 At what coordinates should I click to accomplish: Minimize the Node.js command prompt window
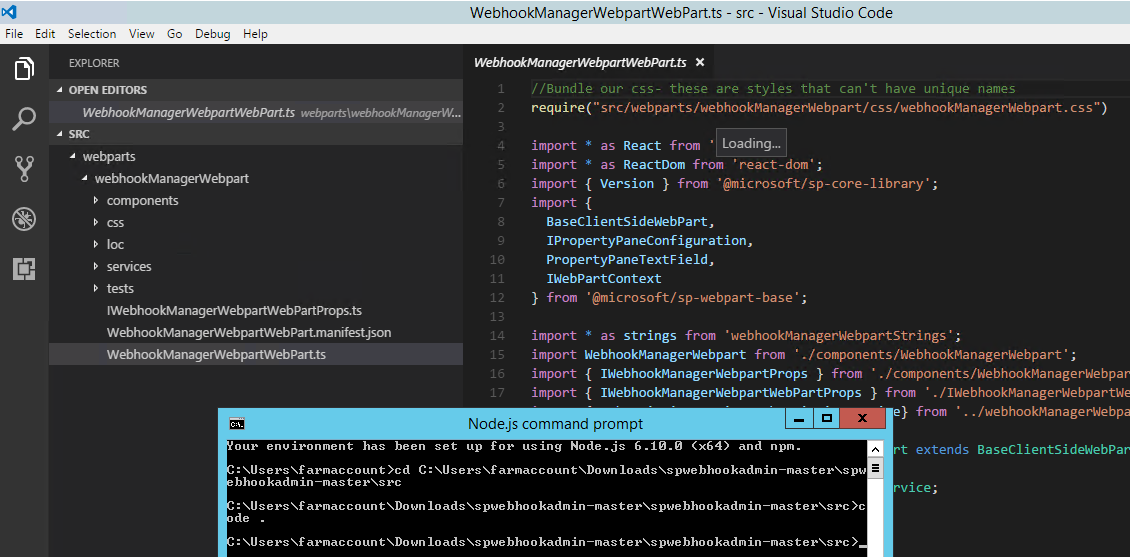click(798, 418)
